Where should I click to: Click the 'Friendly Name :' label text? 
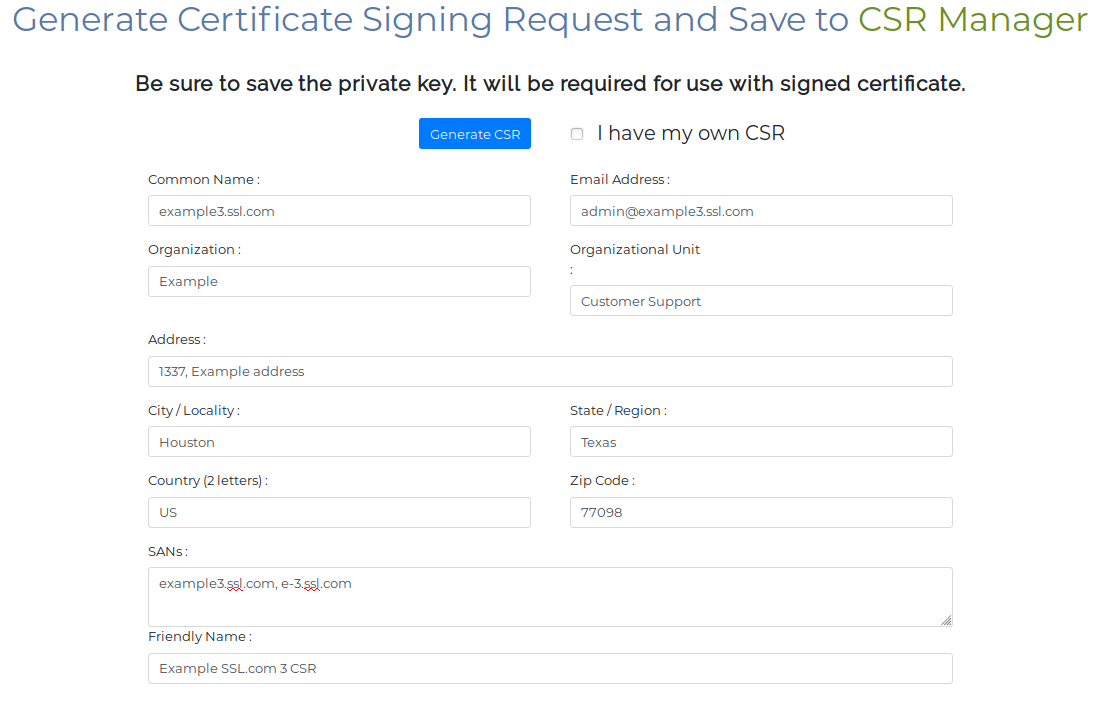(200, 637)
